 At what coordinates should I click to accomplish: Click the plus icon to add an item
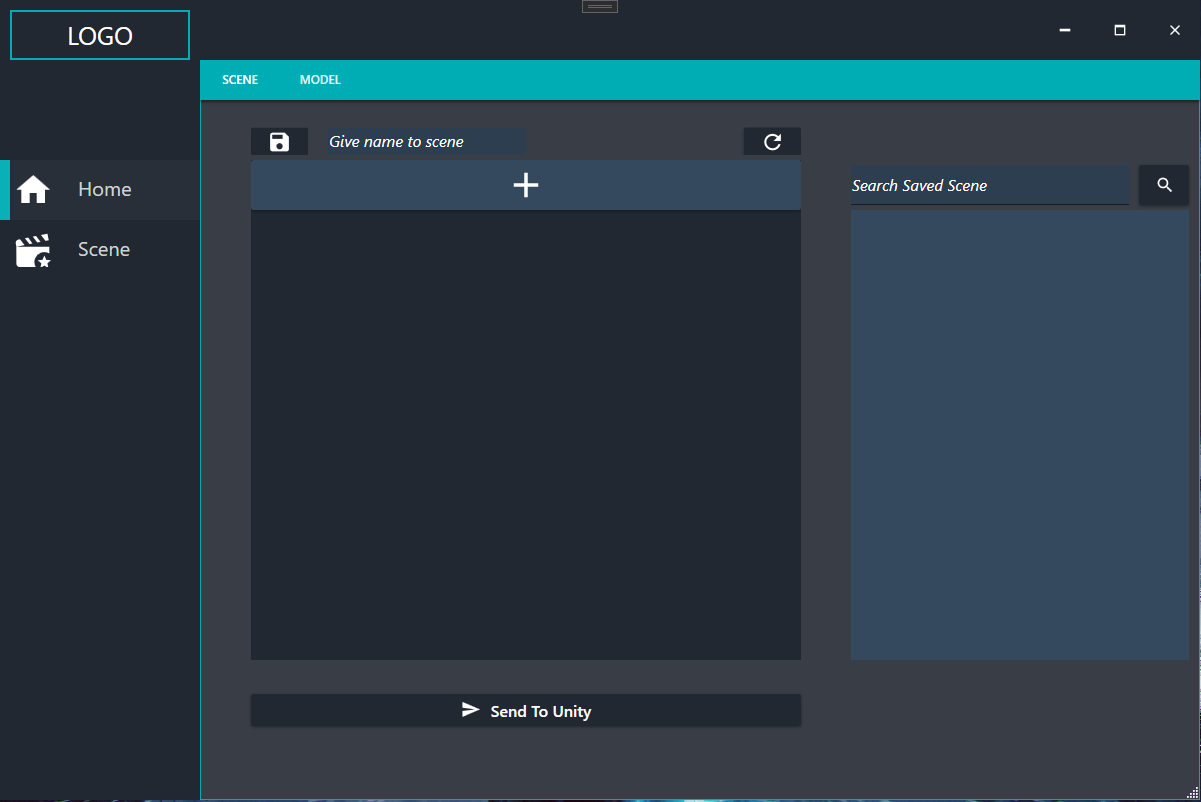(526, 185)
